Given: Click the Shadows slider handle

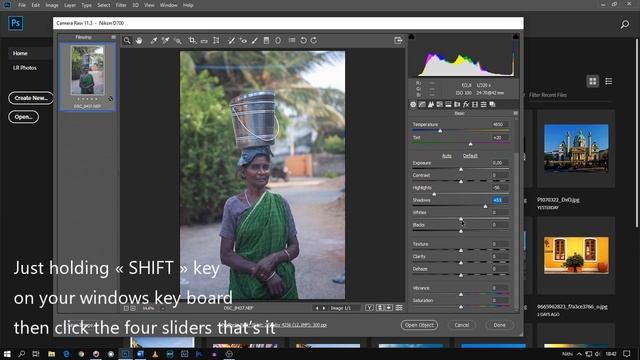Looking at the screenshot, I should pyautogui.click(x=485, y=207).
